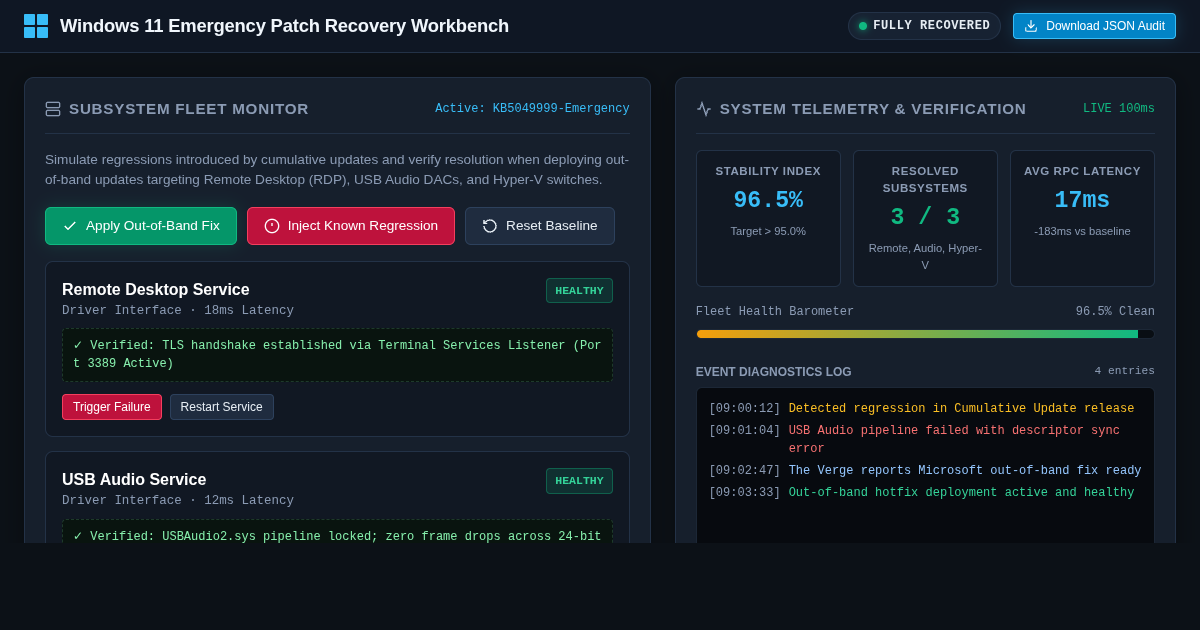Trigger Failure on Remote Desktop Service
This screenshot has height=630, width=1200.
(x=112, y=407)
